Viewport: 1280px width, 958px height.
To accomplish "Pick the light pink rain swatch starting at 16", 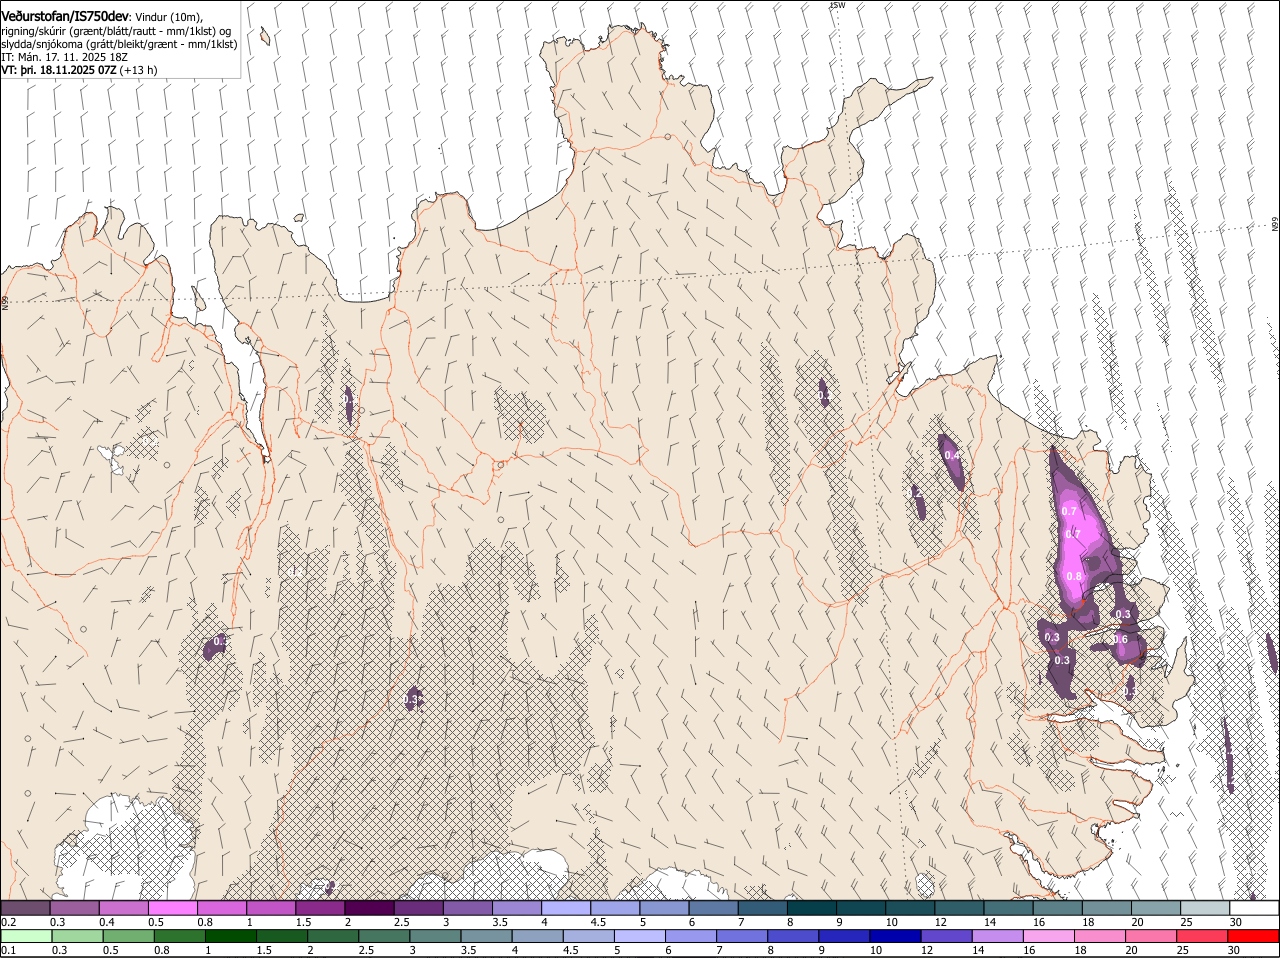I will click(x=1048, y=936).
